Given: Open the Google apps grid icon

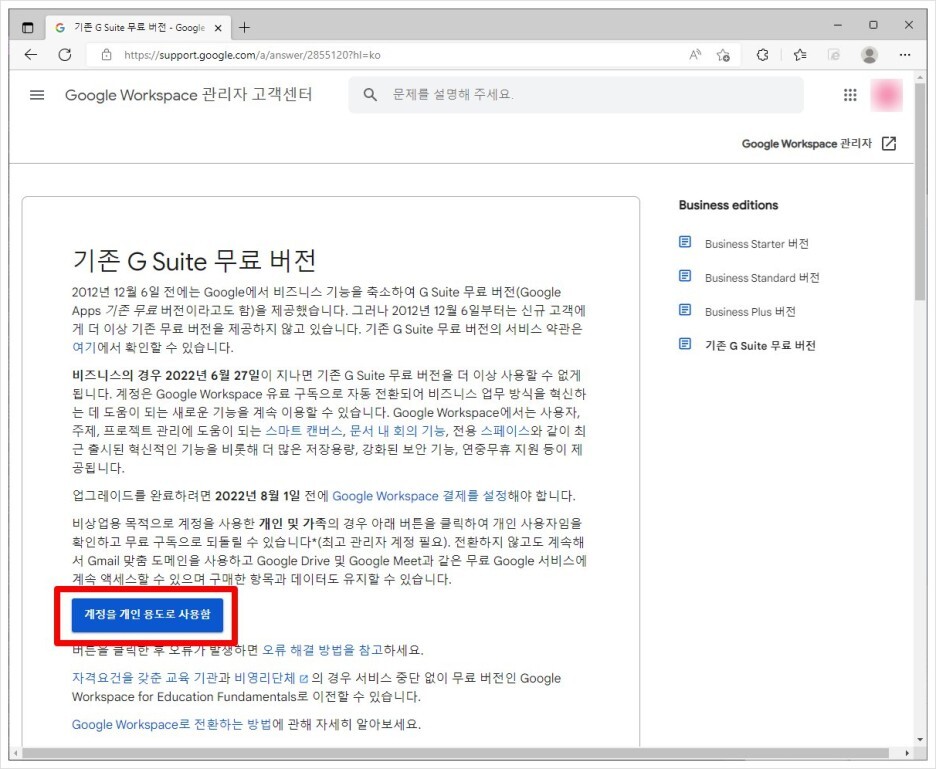Looking at the screenshot, I should coord(850,95).
